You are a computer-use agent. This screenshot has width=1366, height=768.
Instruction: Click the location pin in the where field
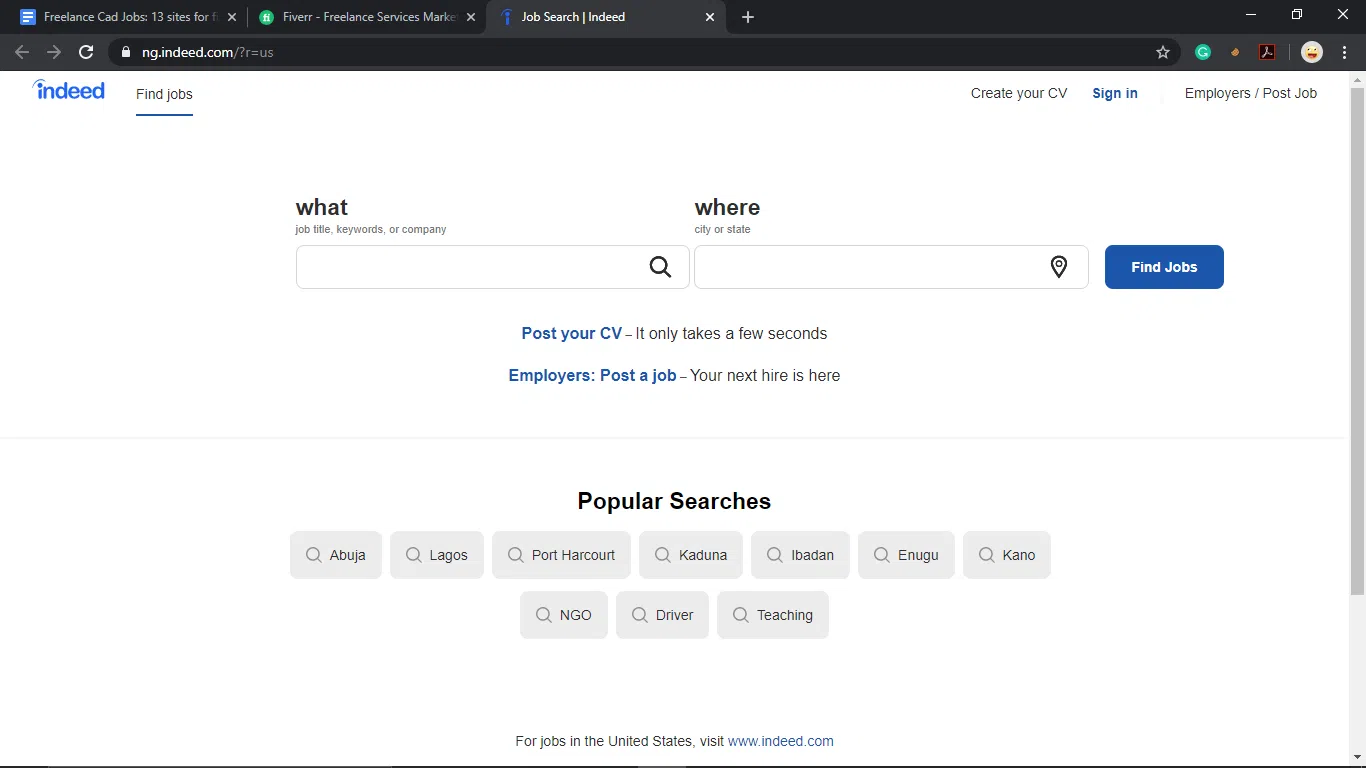point(1058,266)
